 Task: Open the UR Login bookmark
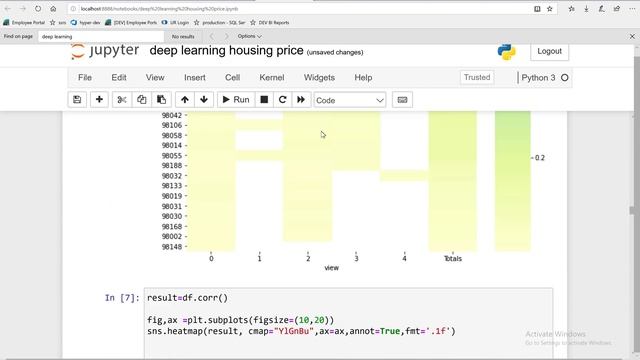[x=176, y=23]
